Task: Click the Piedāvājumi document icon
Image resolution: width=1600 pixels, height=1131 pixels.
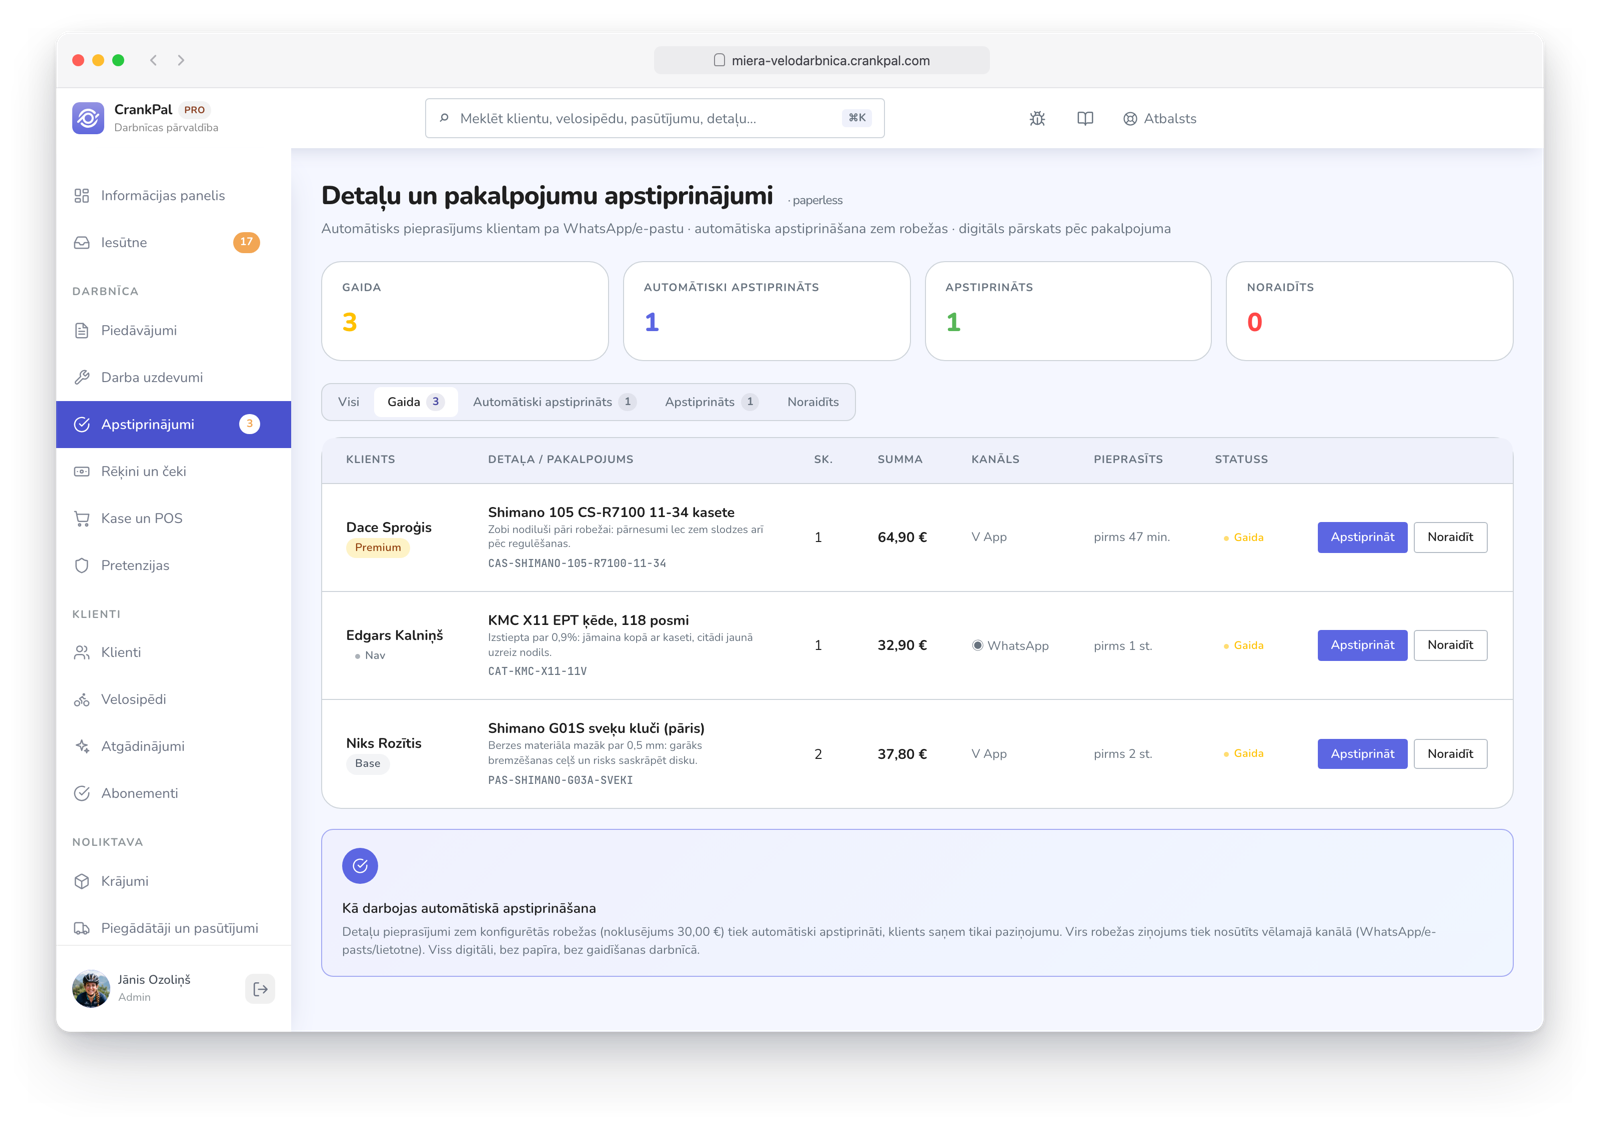Action: [82, 331]
